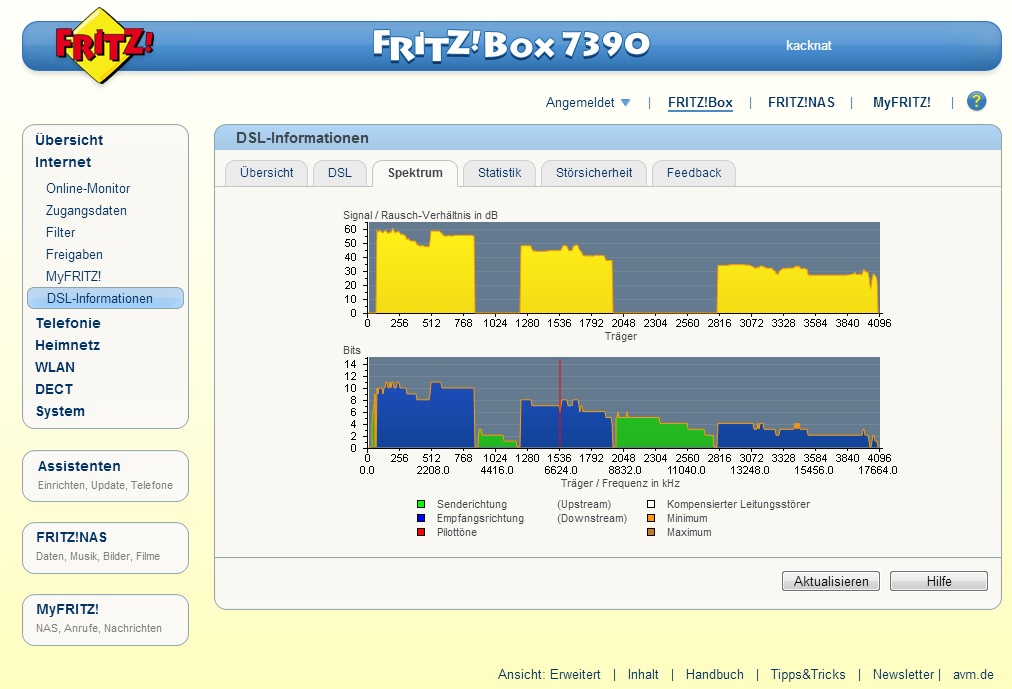Open the FRITZ!NAS sidebar box

click(x=105, y=548)
